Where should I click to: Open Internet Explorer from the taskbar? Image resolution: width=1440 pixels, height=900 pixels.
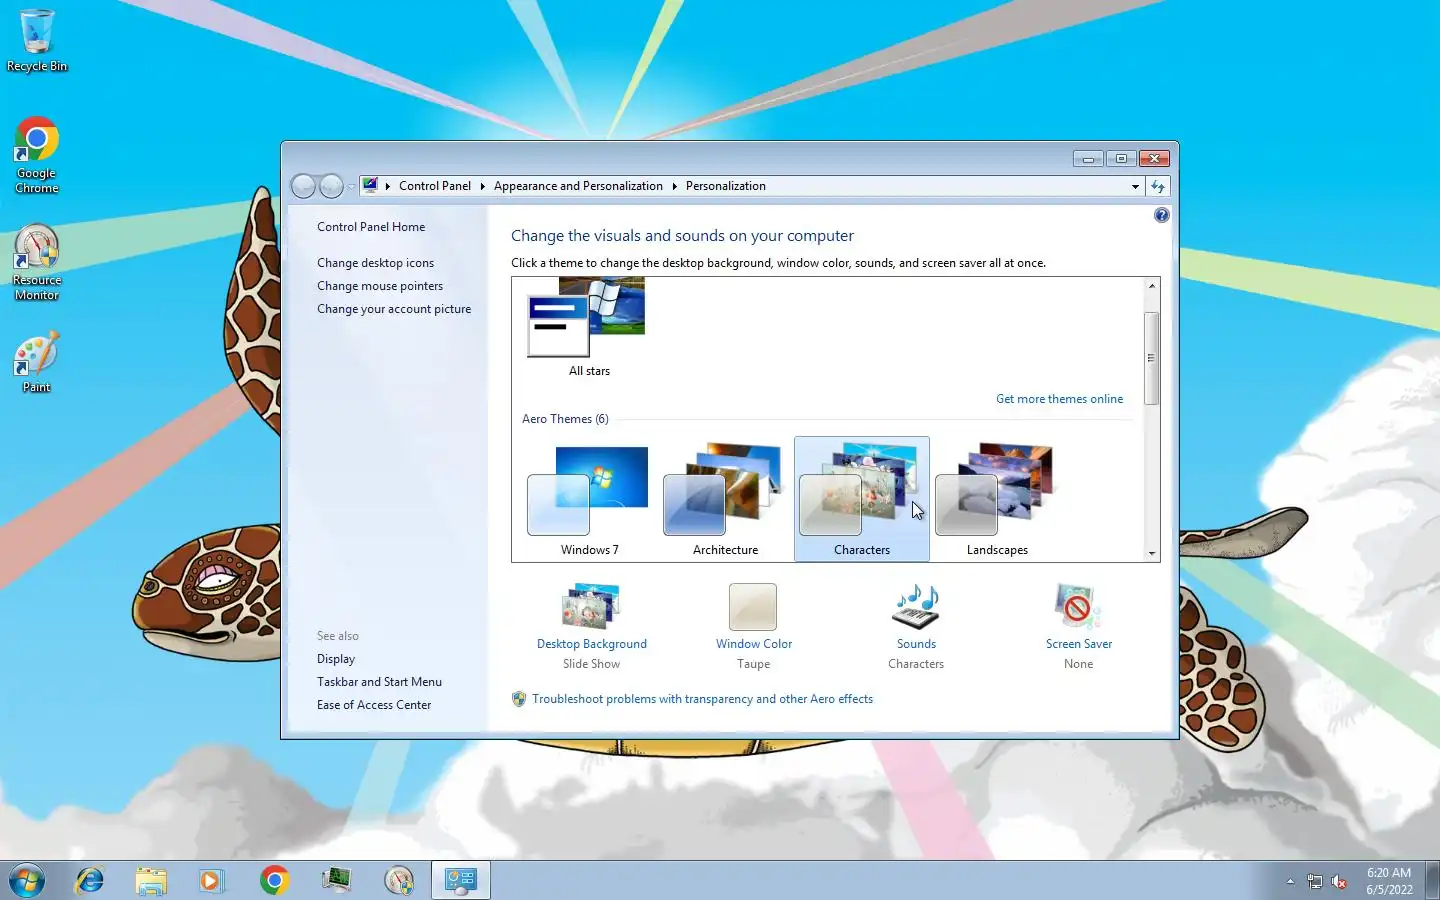point(90,880)
